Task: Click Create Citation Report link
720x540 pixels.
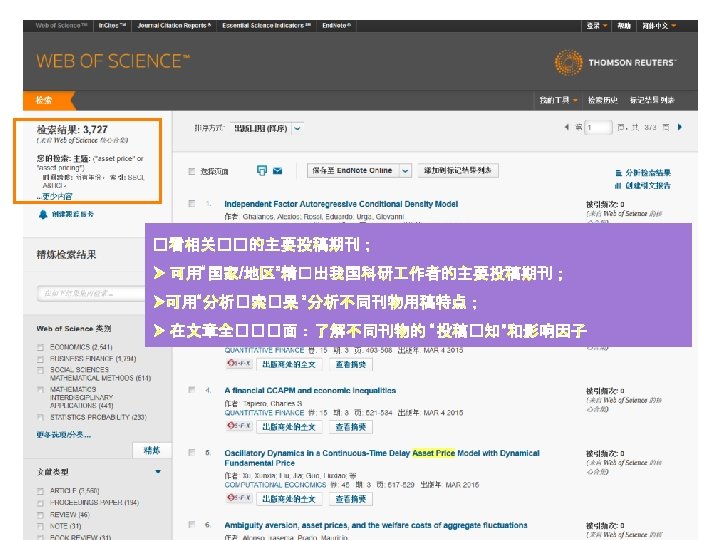Action: click(x=648, y=186)
